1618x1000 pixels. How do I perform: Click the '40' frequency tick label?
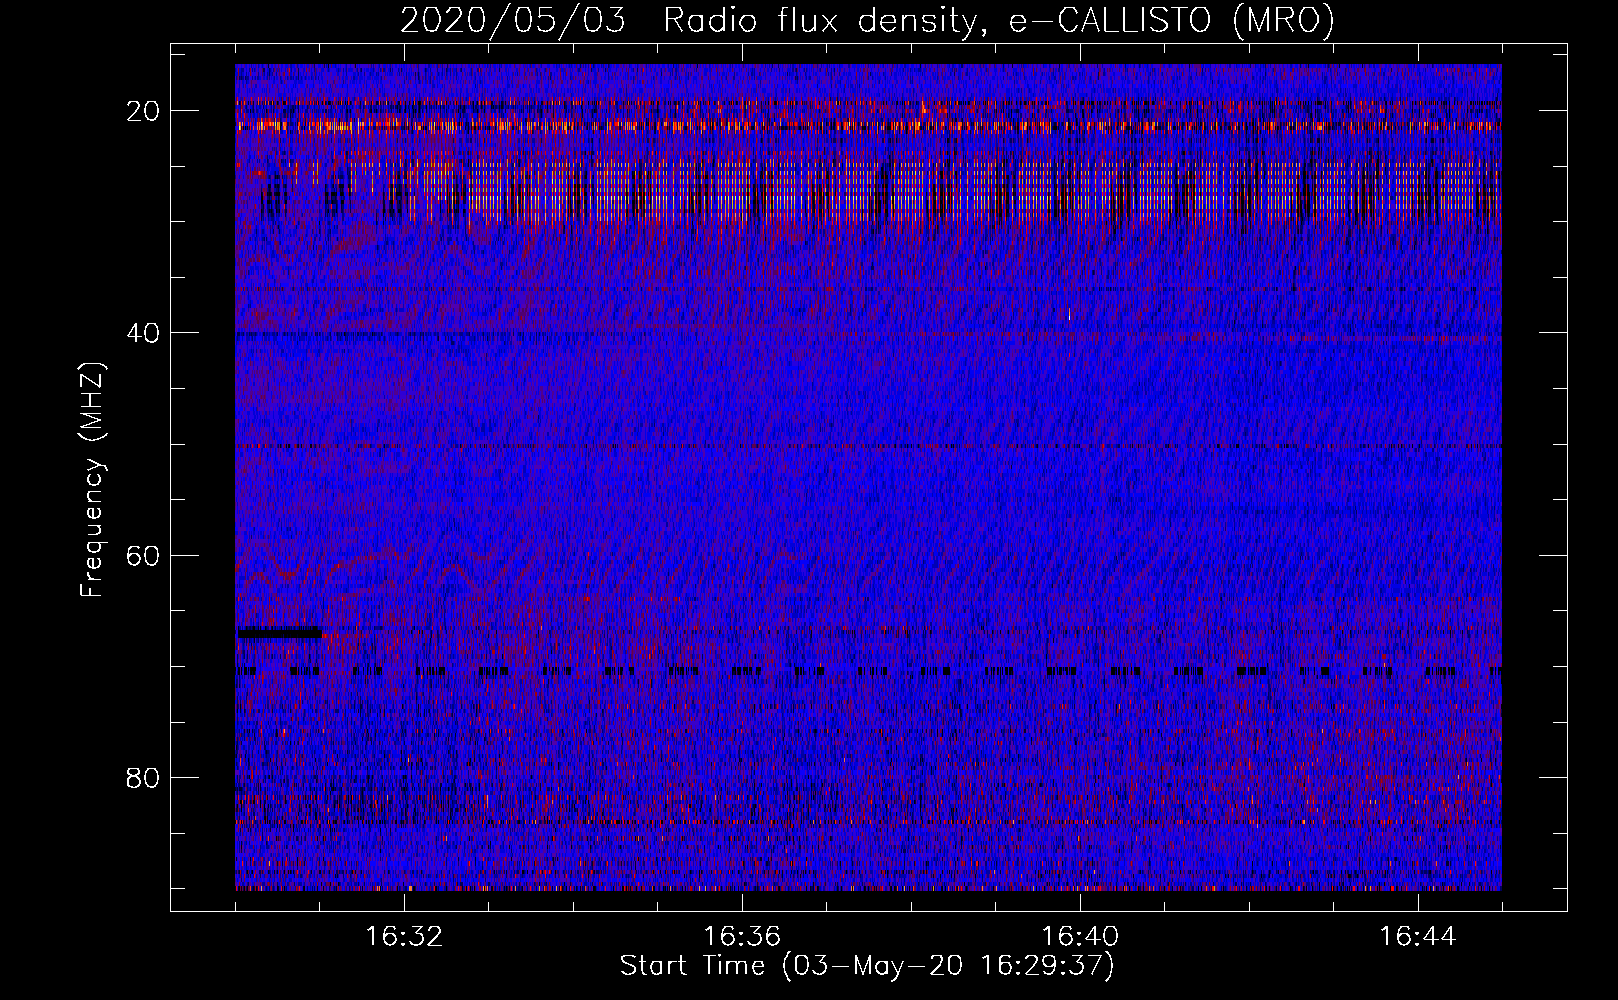tap(144, 333)
